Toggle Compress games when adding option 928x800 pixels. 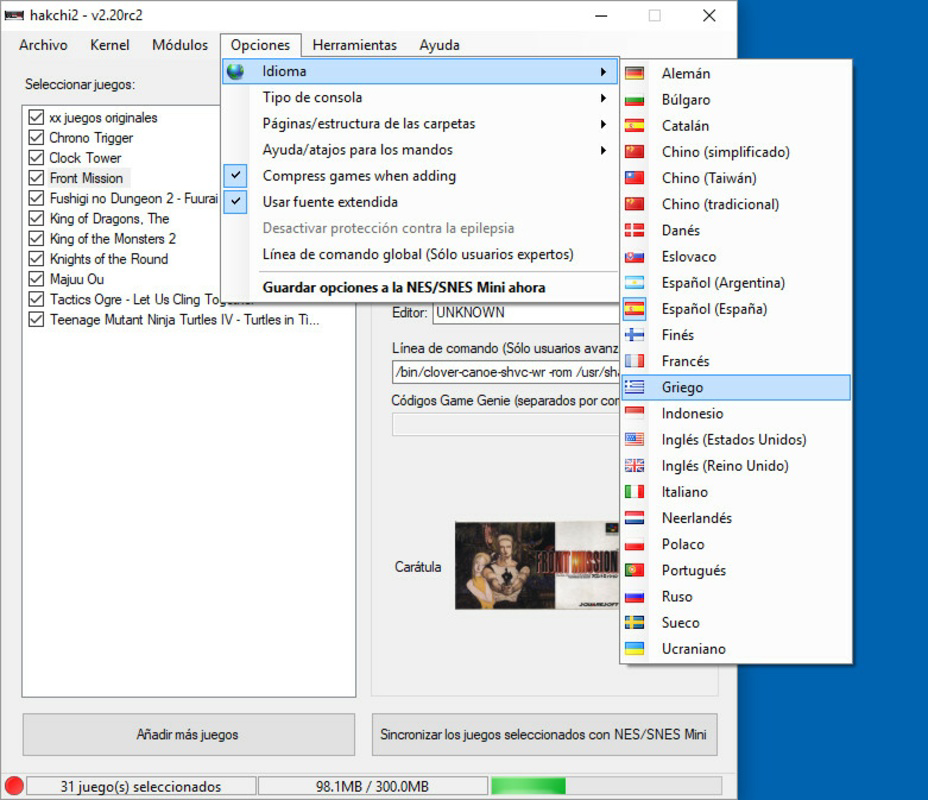click(420, 176)
